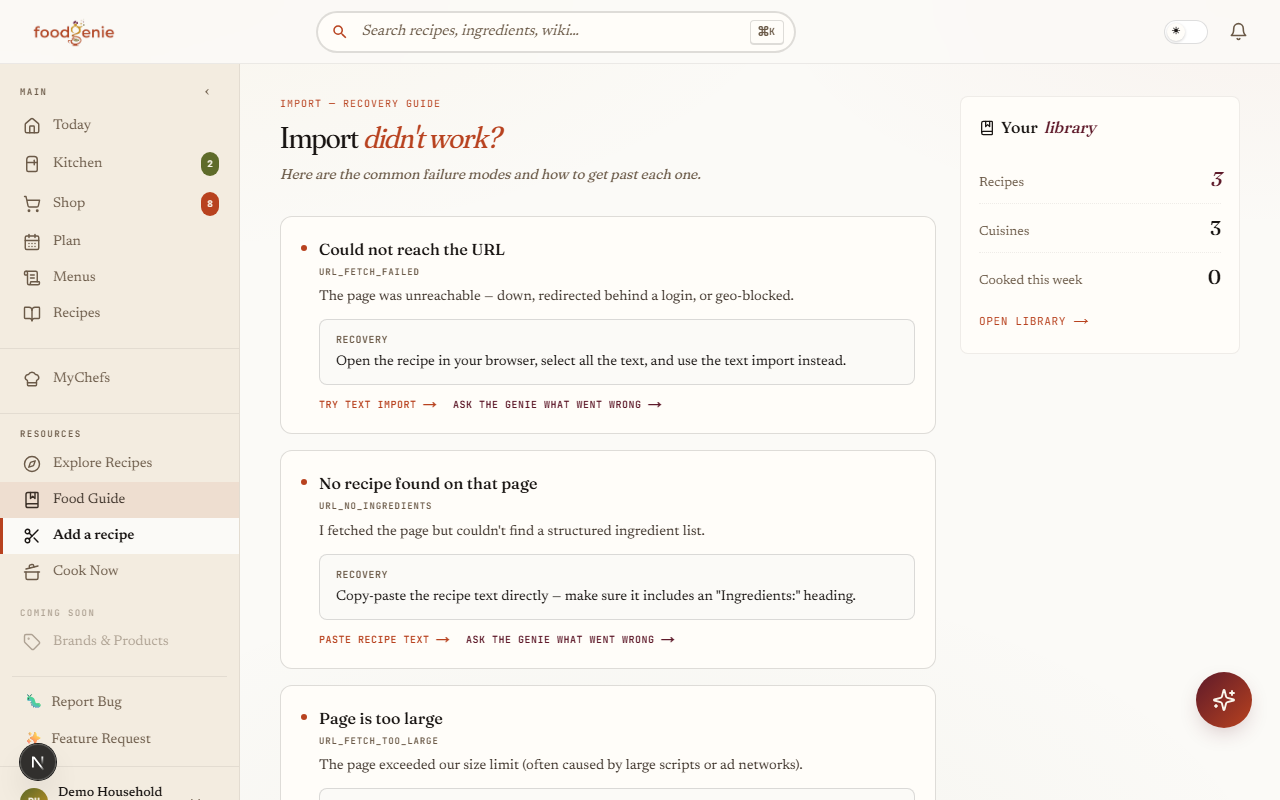The height and width of the screenshot is (800, 1280).
Task: Open Food Guide
Action: click(120, 499)
